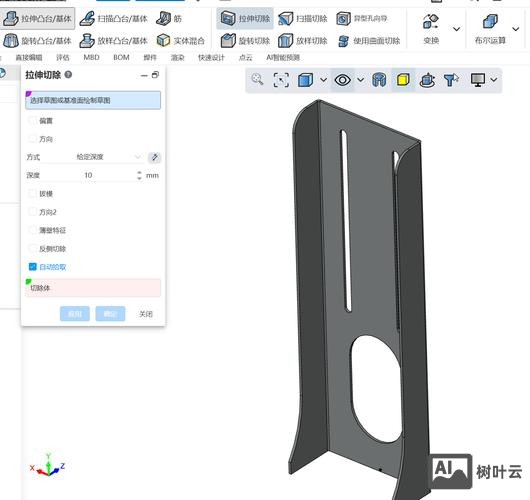Select the yellow cube display style icon
Viewport: 530px width, 500px height.
403,80
